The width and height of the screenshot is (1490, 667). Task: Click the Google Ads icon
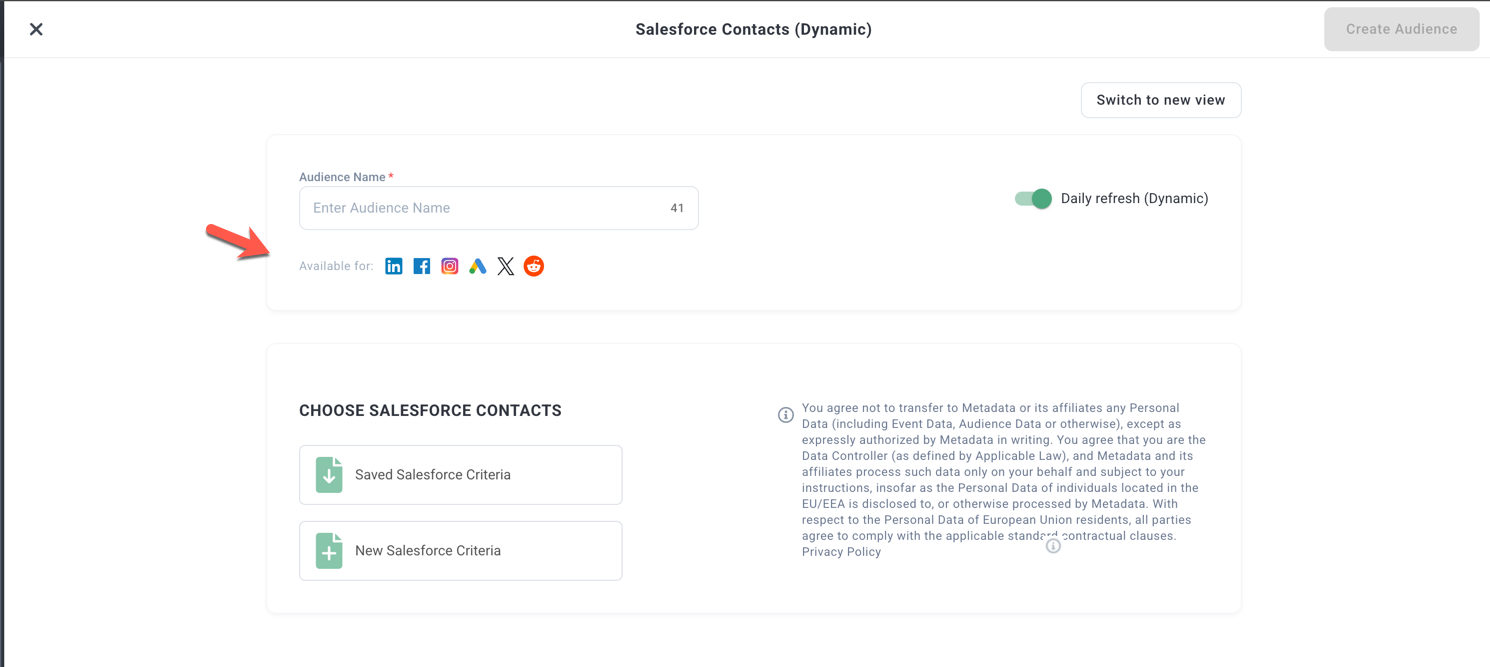[478, 266]
